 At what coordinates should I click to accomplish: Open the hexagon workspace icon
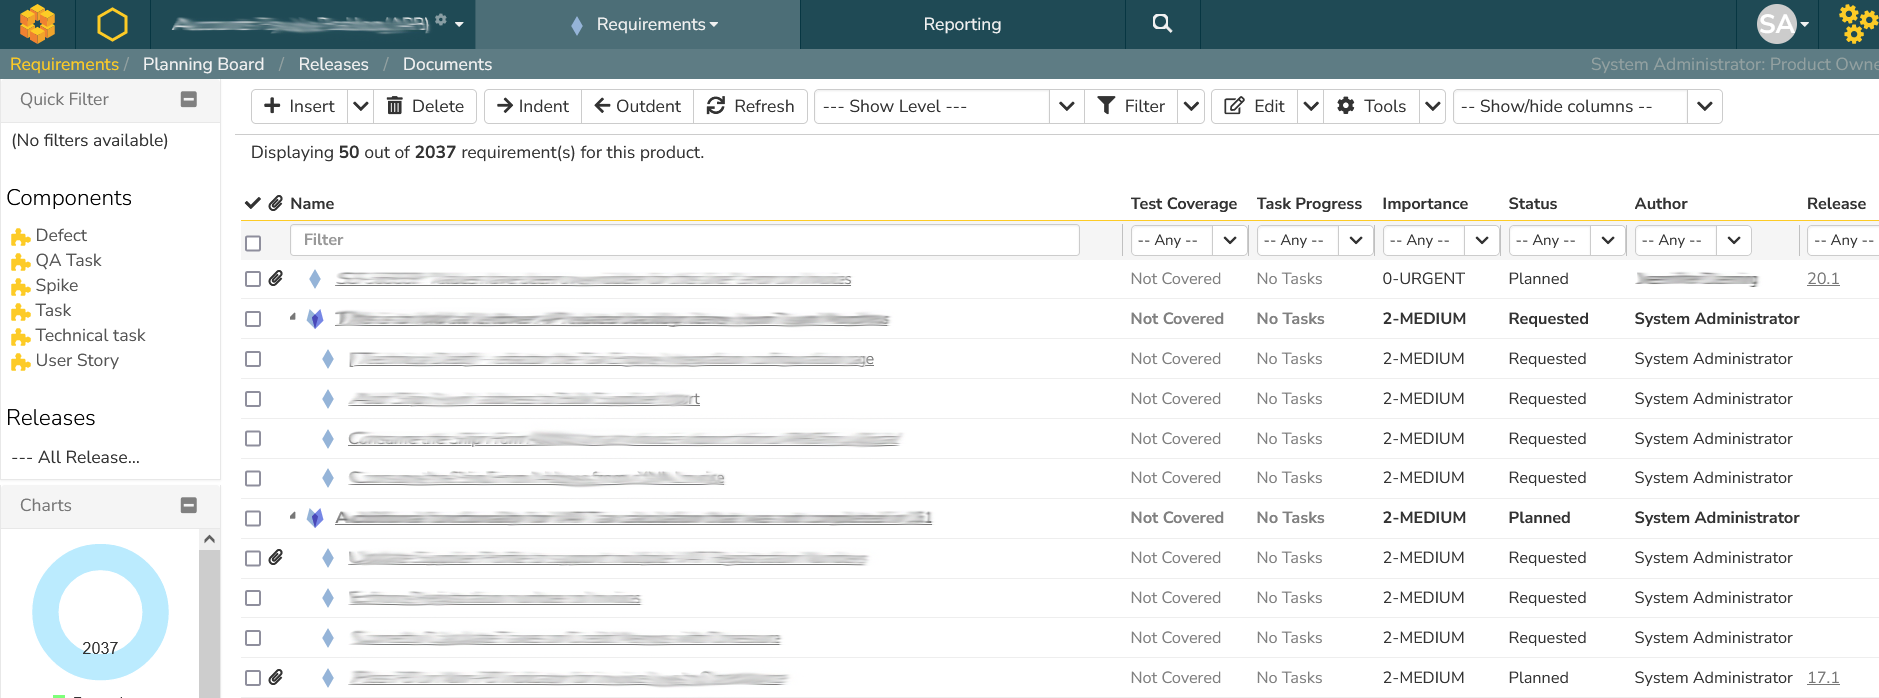click(x=112, y=24)
